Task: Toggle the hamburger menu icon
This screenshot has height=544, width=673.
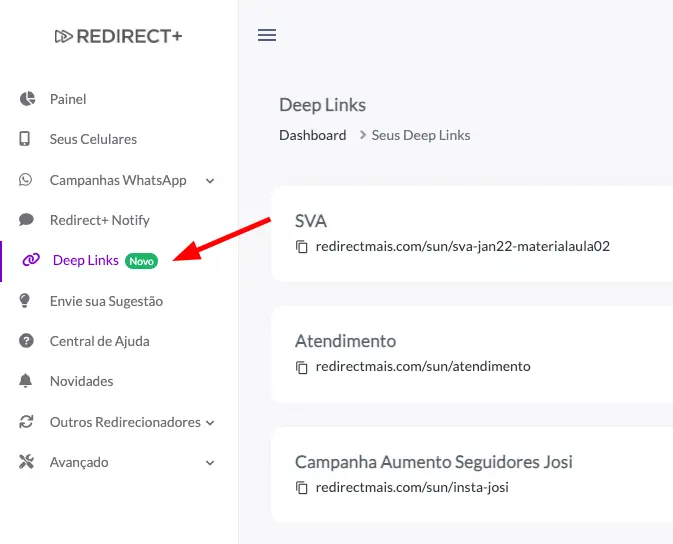Action: [267, 35]
